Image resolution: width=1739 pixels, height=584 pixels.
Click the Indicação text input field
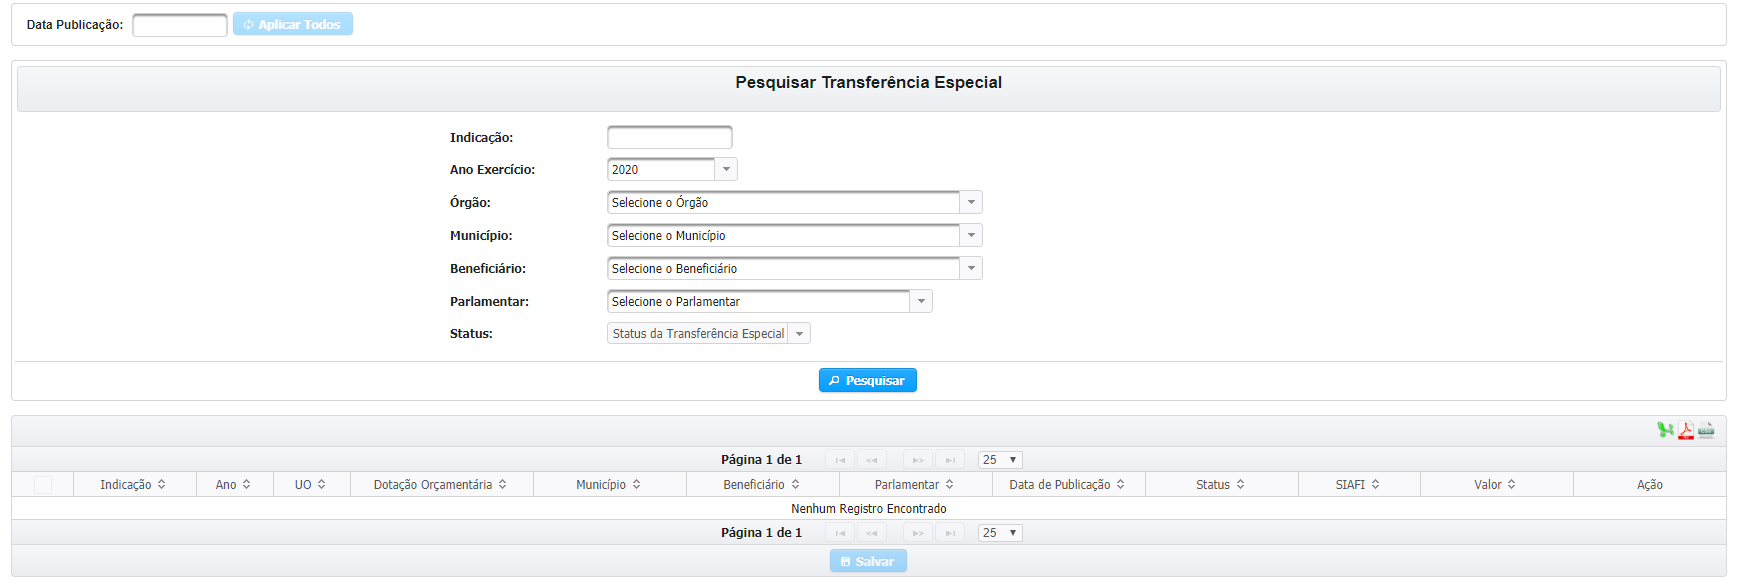tap(670, 137)
